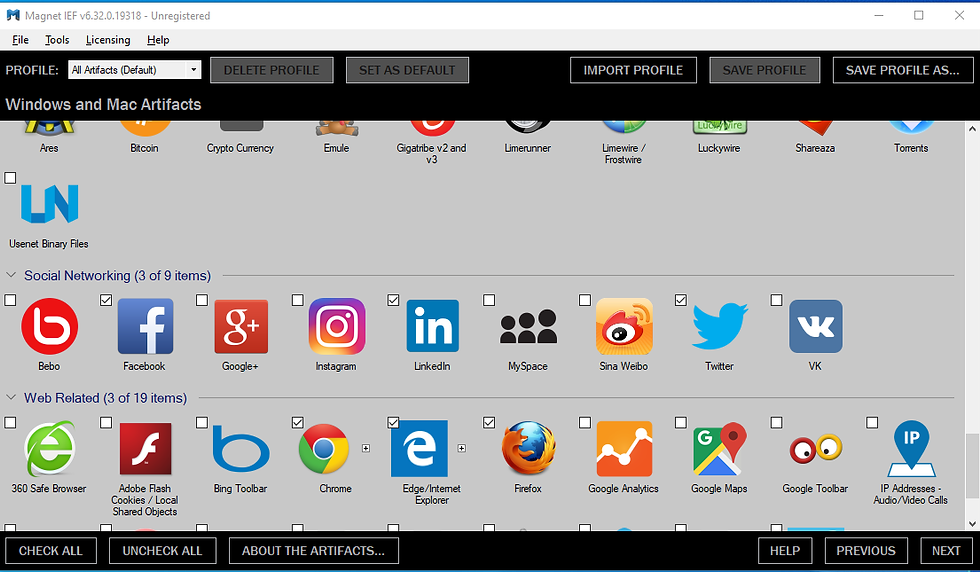Click the SAVE PROFILE button
This screenshot has height=572, width=980.
pyautogui.click(x=765, y=70)
